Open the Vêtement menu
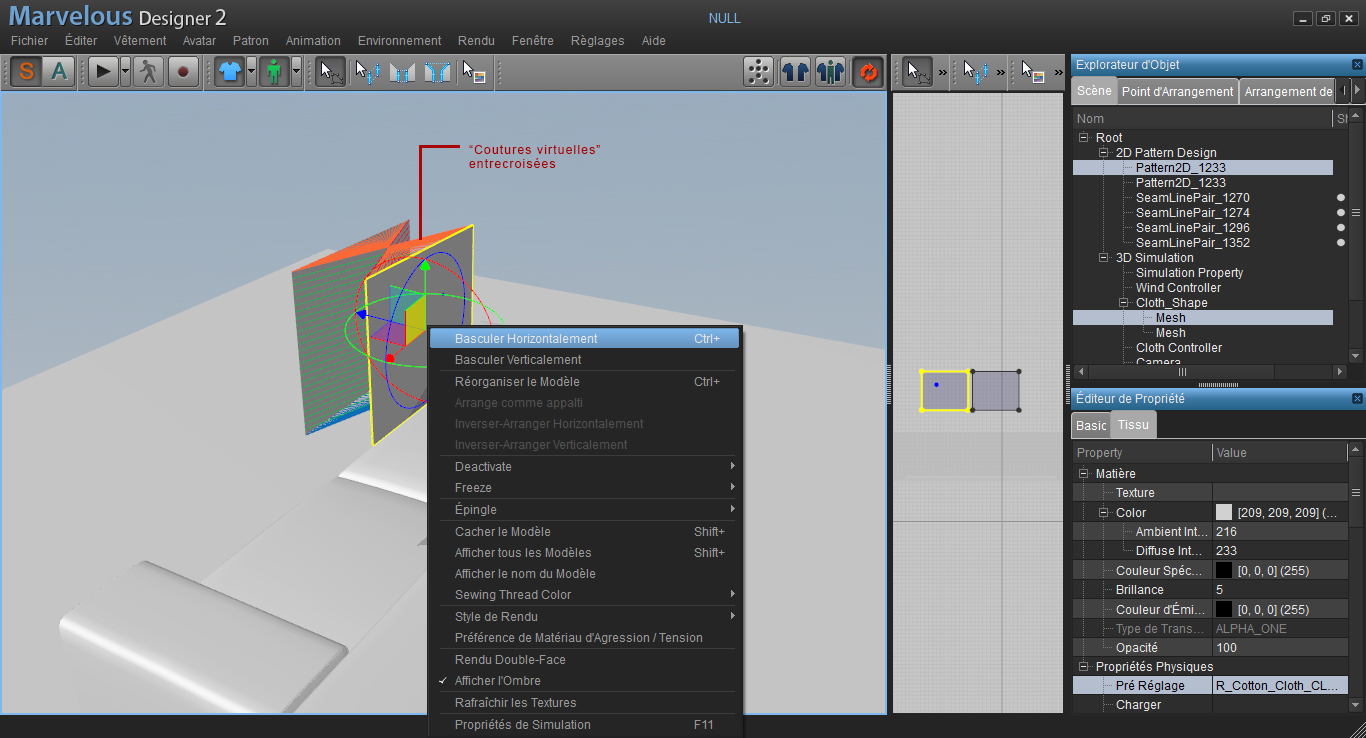The height and width of the screenshot is (738, 1366). pos(140,41)
